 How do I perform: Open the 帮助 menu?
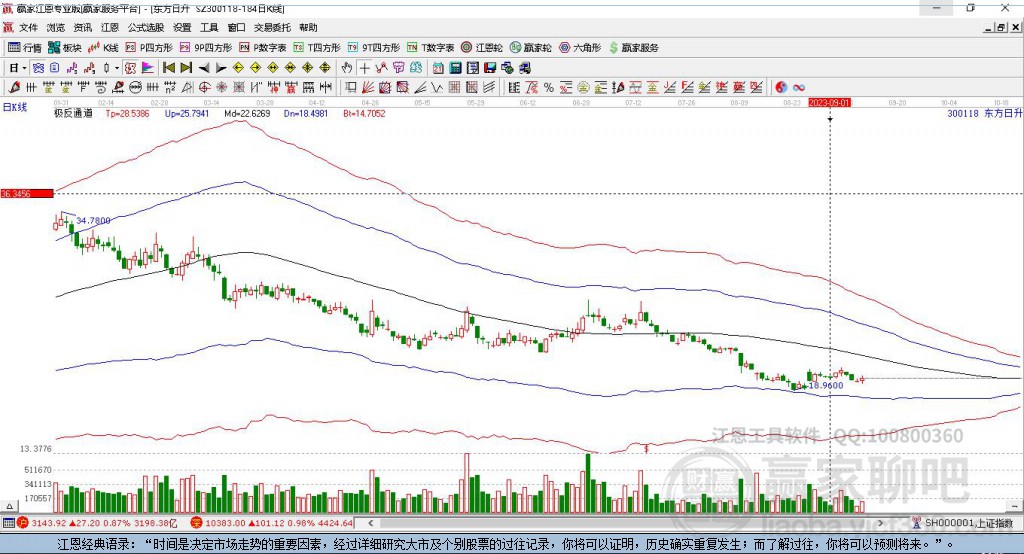click(x=308, y=27)
